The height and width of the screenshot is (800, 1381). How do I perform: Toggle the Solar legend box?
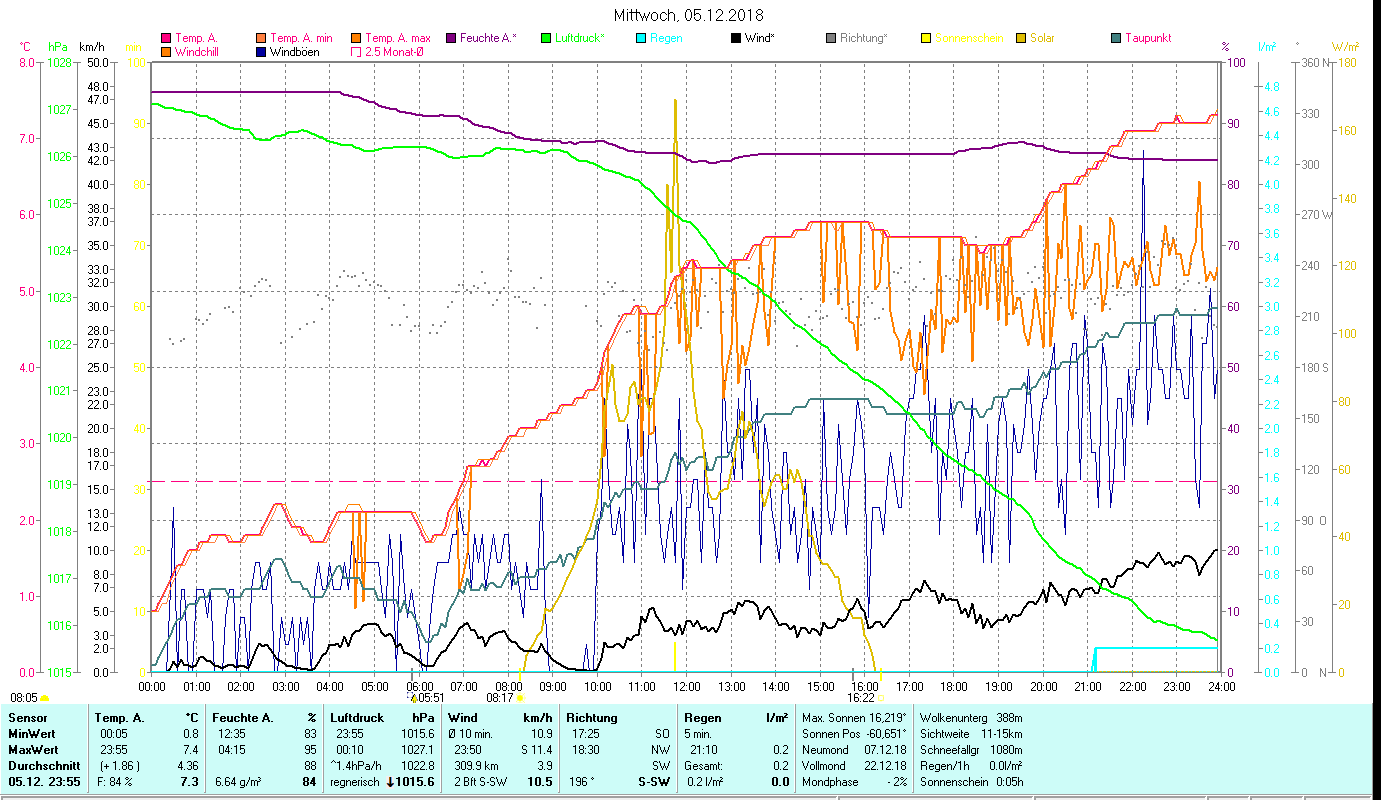point(1021,38)
